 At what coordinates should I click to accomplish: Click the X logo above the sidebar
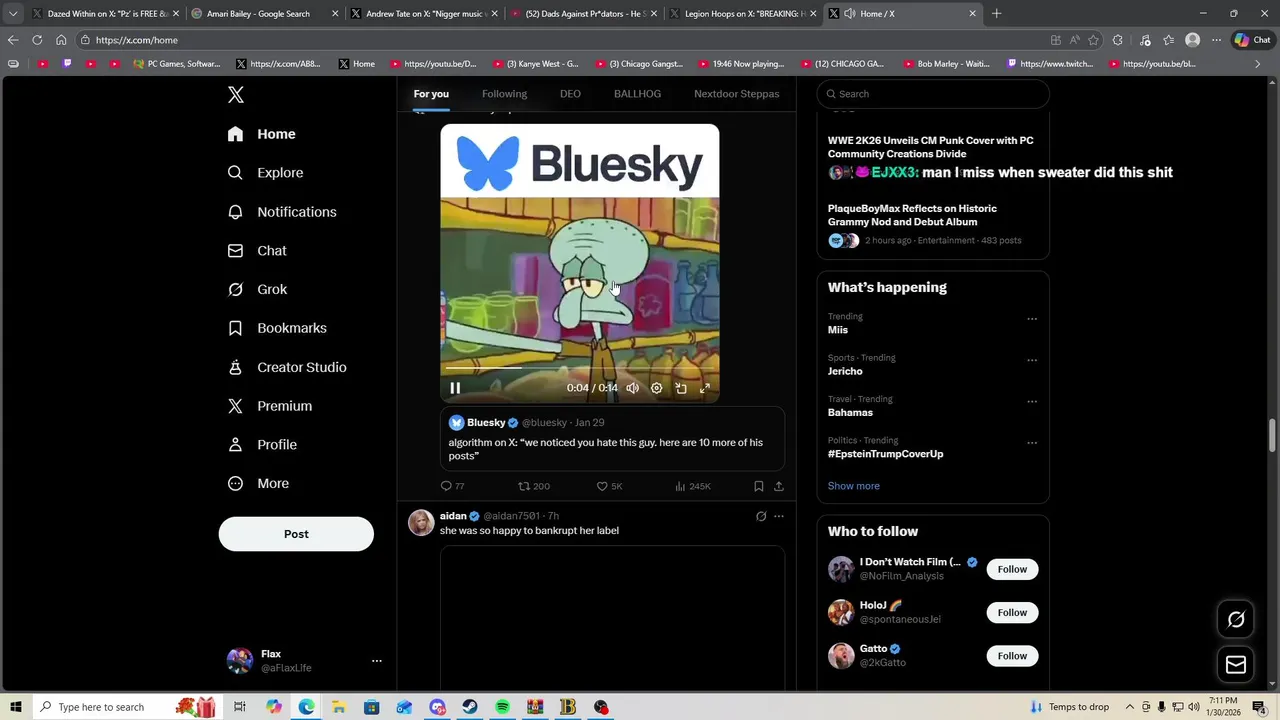click(x=236, y=95)
